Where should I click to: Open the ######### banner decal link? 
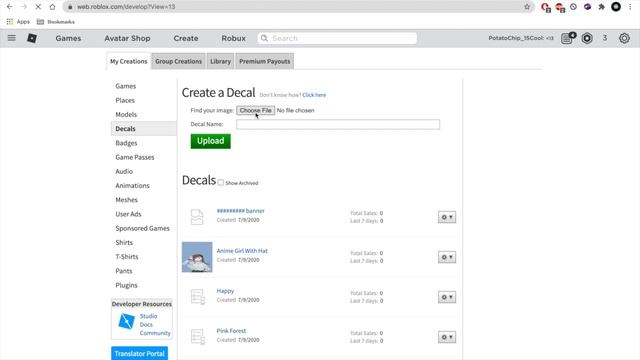(x=240, y=211)
